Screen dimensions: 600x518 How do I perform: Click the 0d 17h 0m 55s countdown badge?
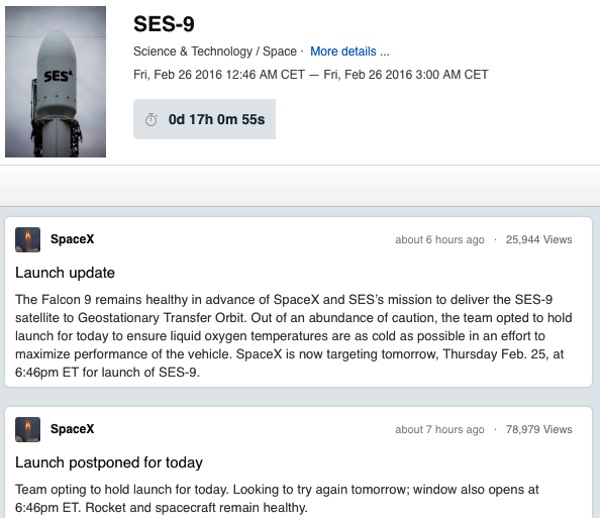tap(204, 119)
